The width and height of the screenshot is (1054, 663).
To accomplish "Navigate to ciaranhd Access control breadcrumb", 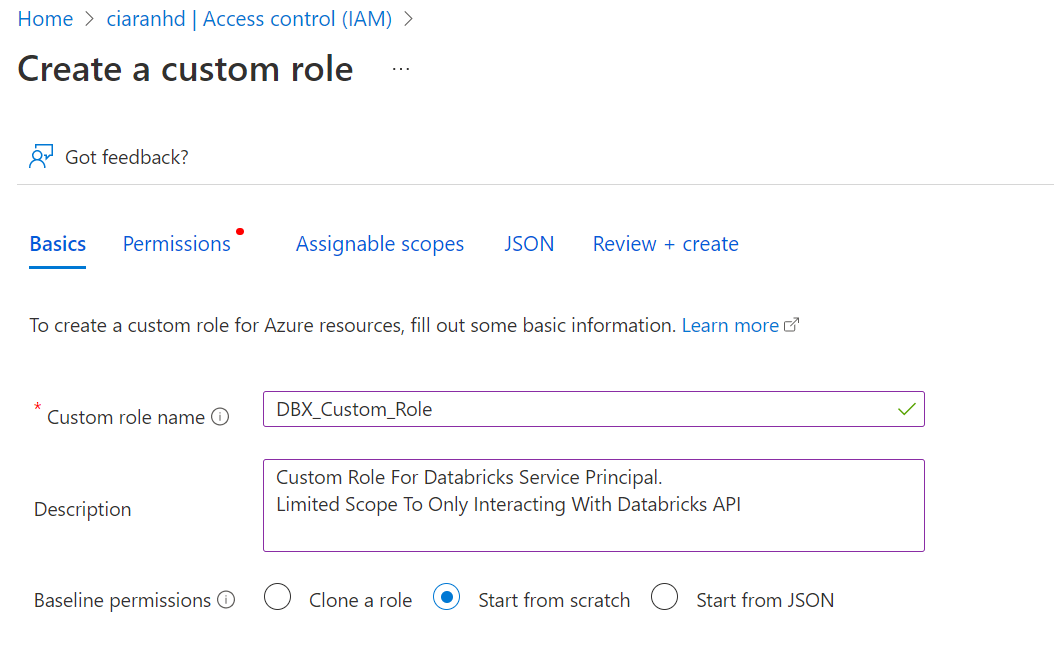I will pyautogui.click(x=249, y=19).
